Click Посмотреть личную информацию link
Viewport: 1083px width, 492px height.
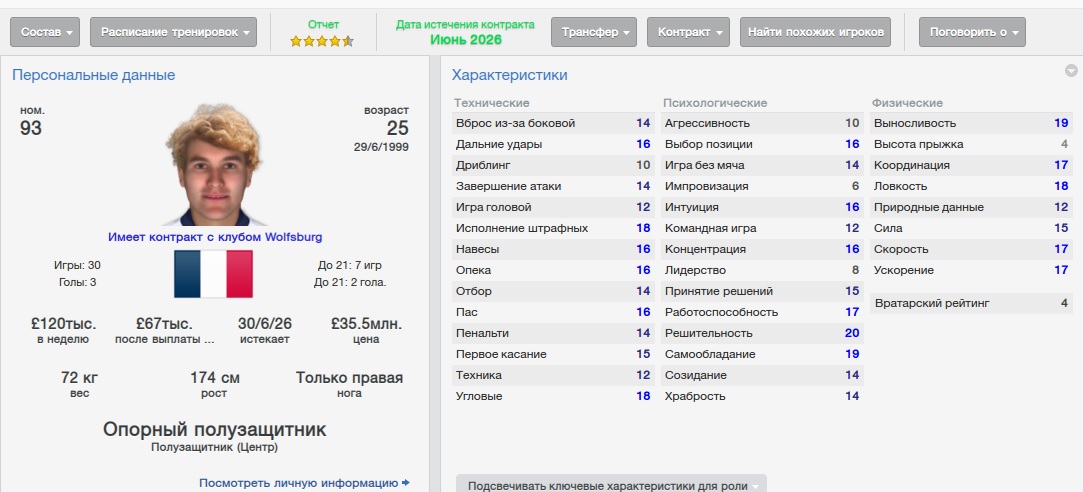click(x=304, y=483)
